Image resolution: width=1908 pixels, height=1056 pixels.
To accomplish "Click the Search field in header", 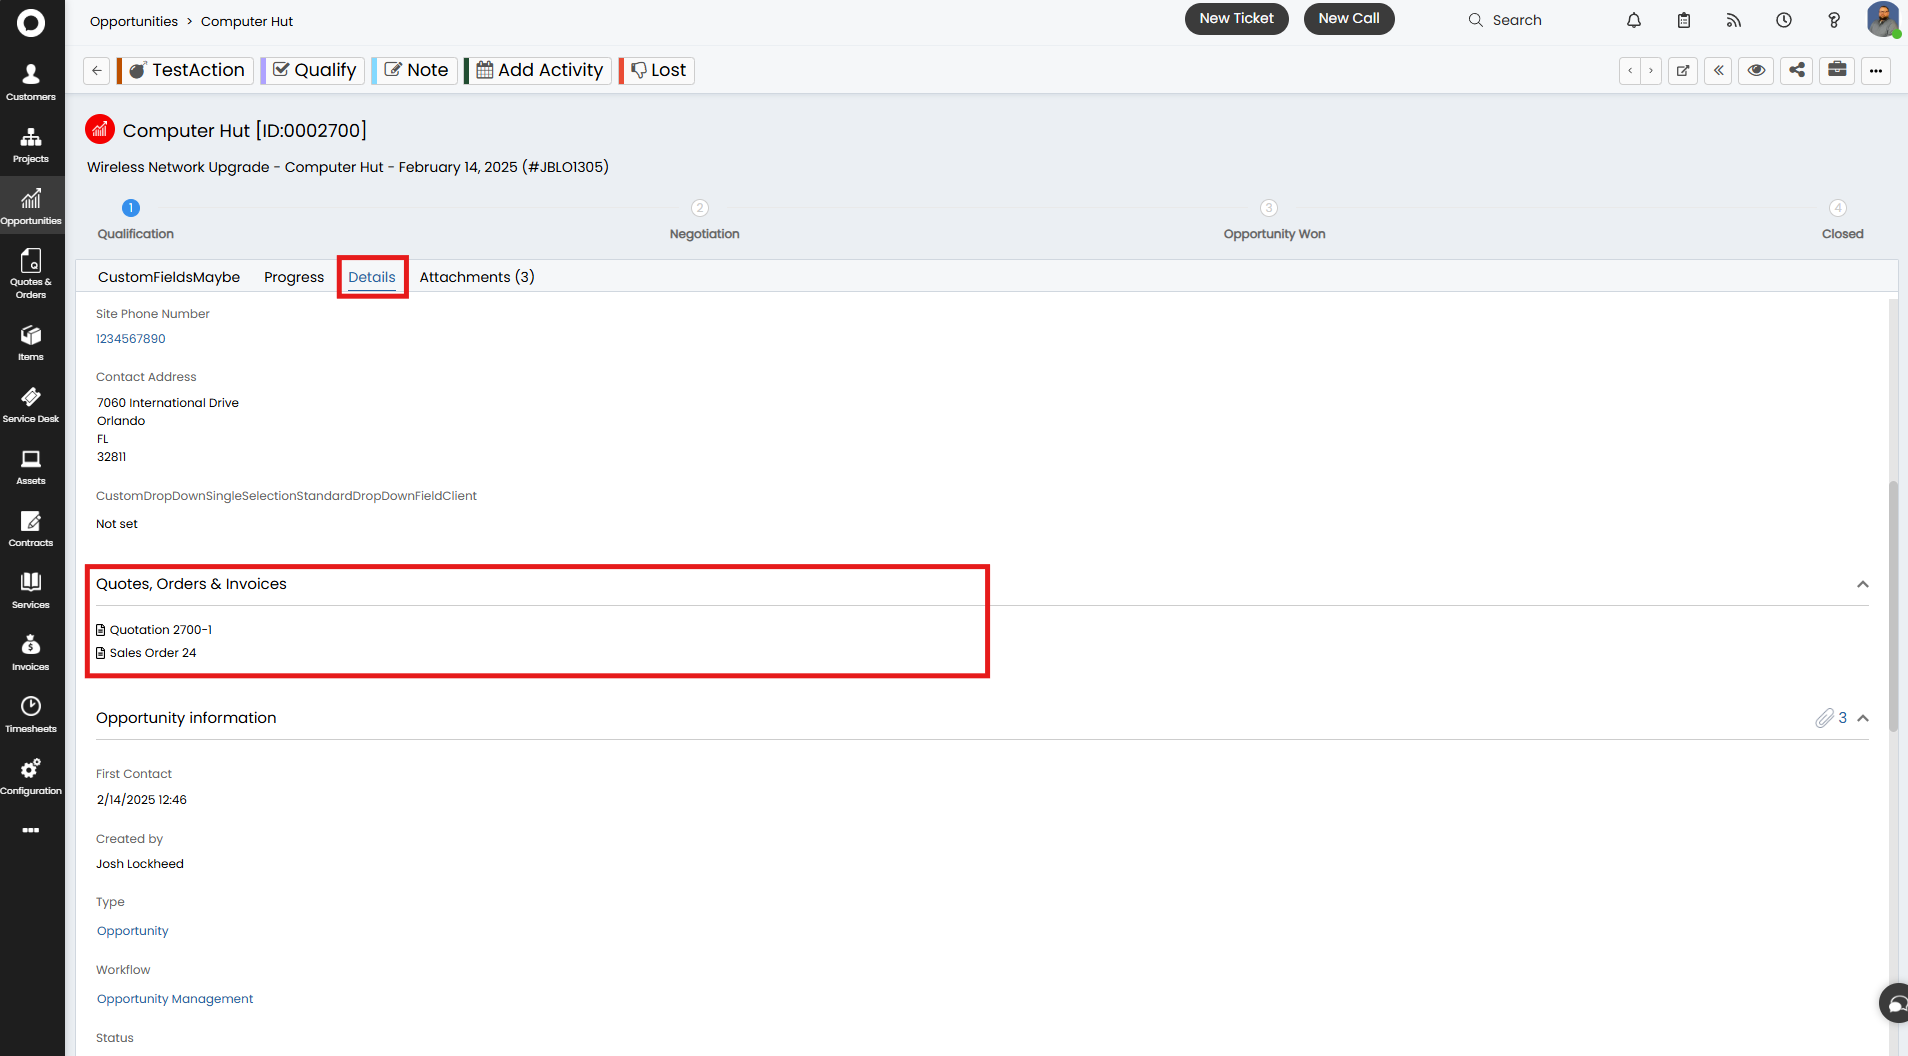I will 1517,20.
